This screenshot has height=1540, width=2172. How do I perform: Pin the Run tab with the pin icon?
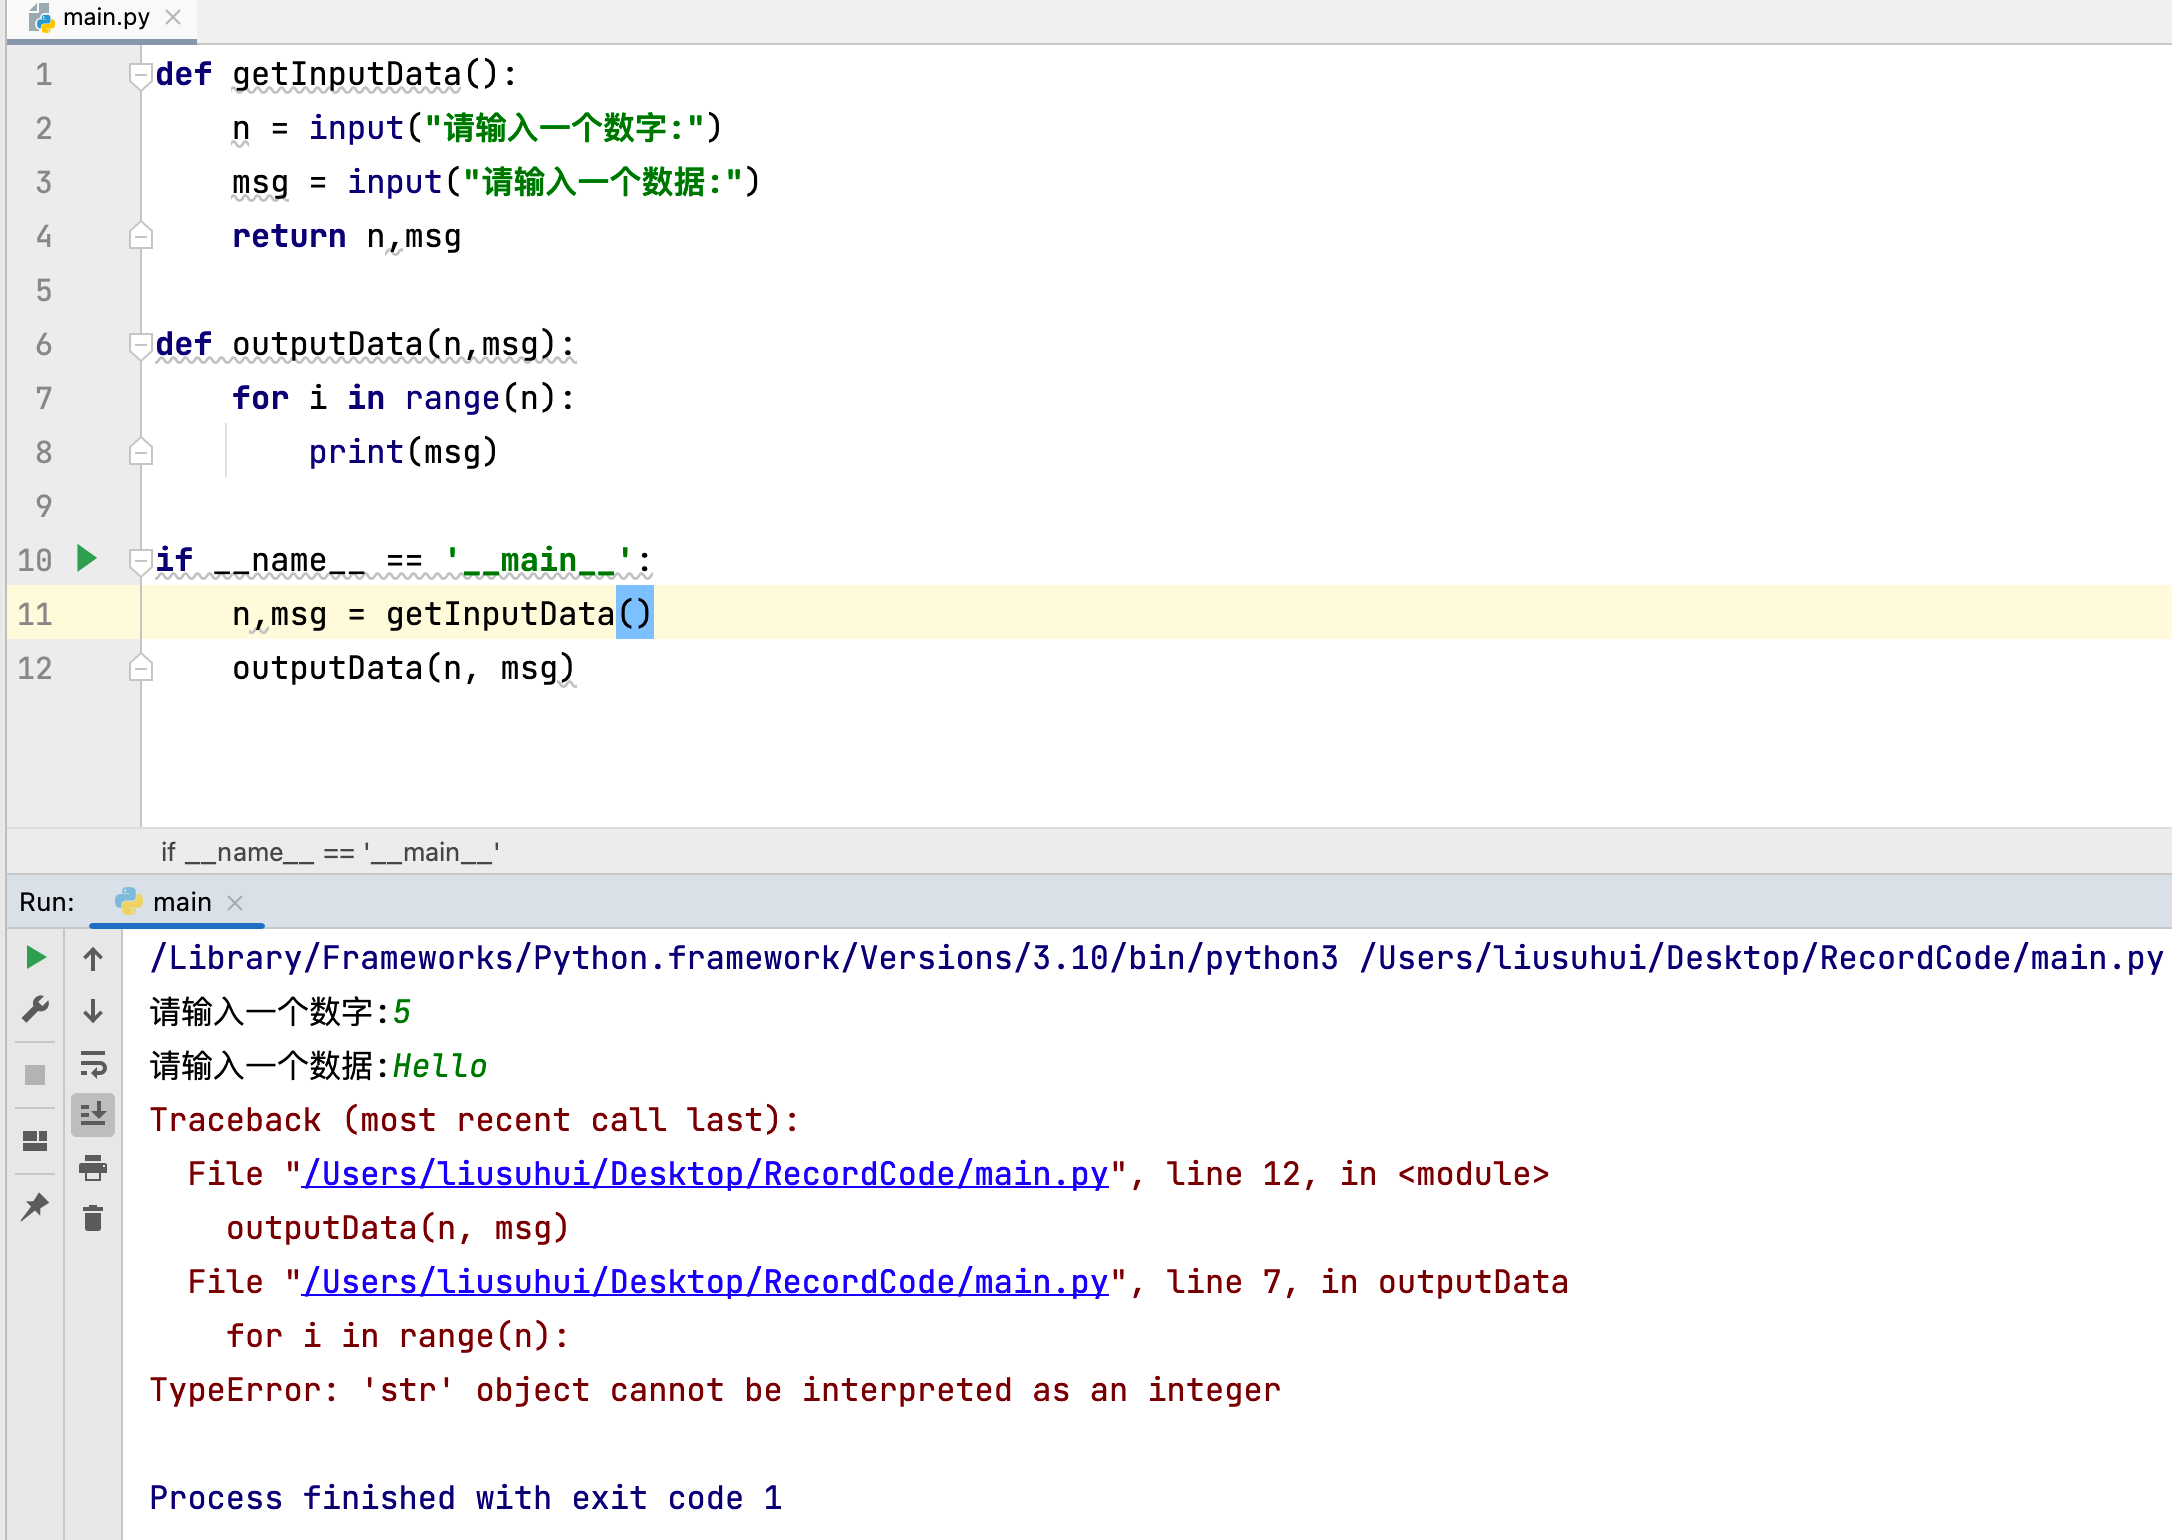pyautogui.click(x=35, y=1207)
